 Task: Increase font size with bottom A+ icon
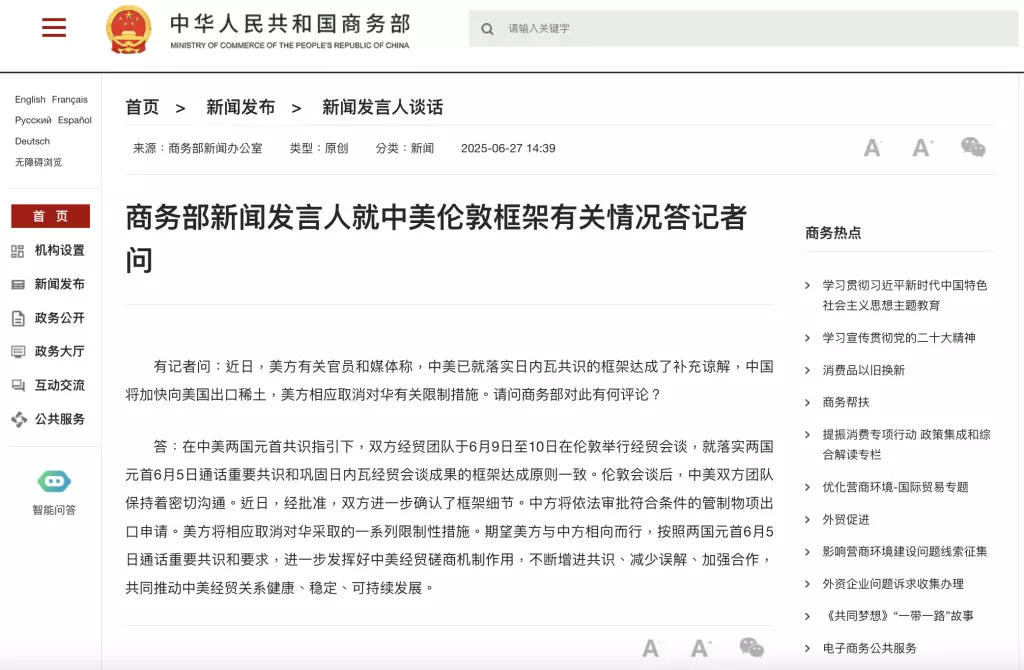coord(701,648)
